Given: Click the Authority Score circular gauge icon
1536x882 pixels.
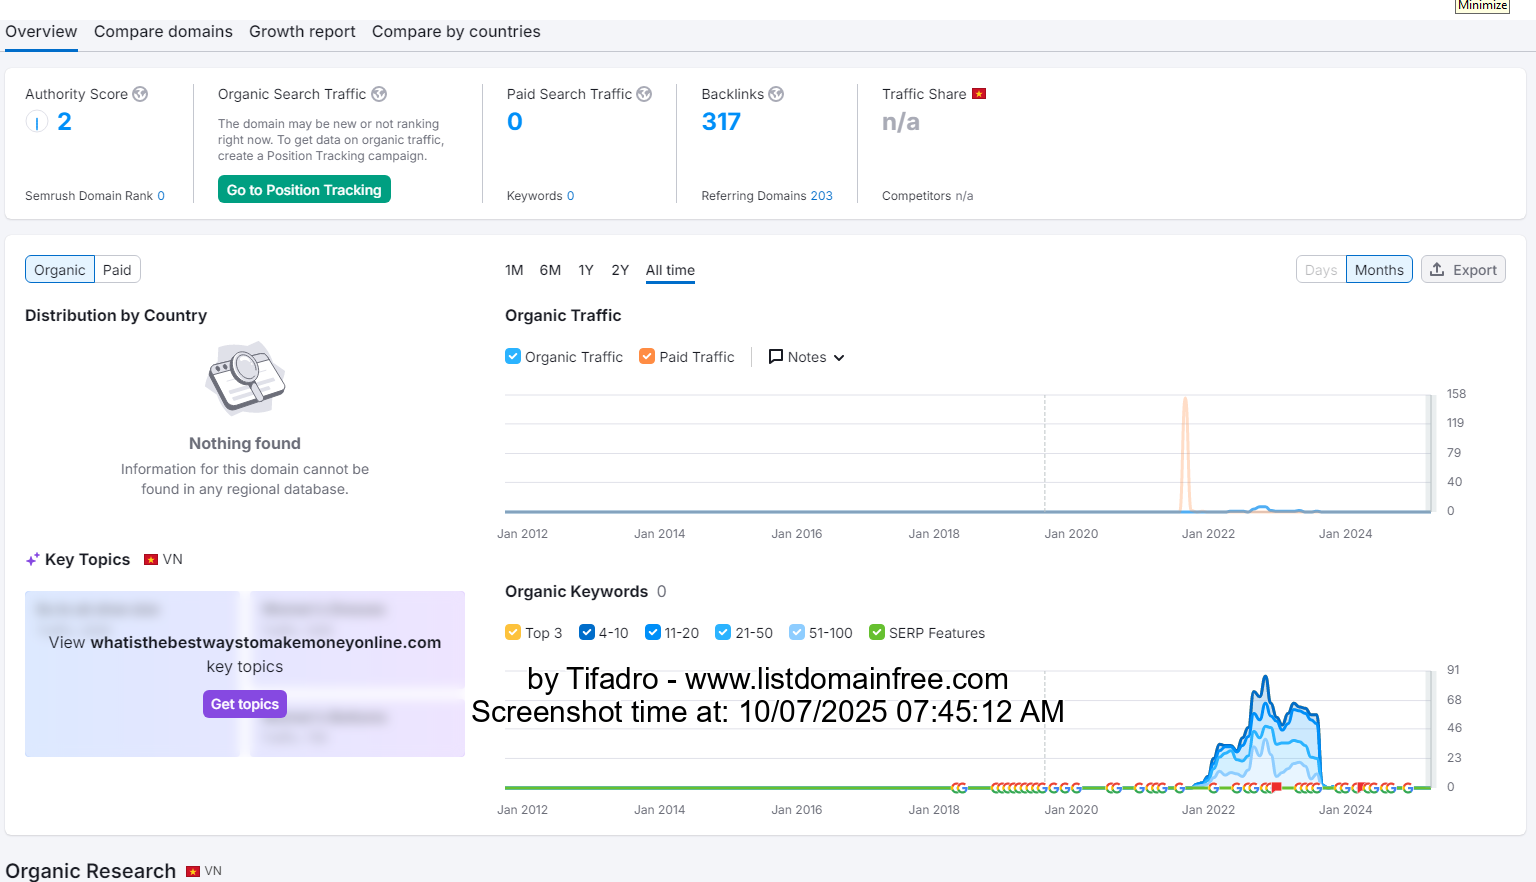Looking at the screenshot, I should (36, 122).
